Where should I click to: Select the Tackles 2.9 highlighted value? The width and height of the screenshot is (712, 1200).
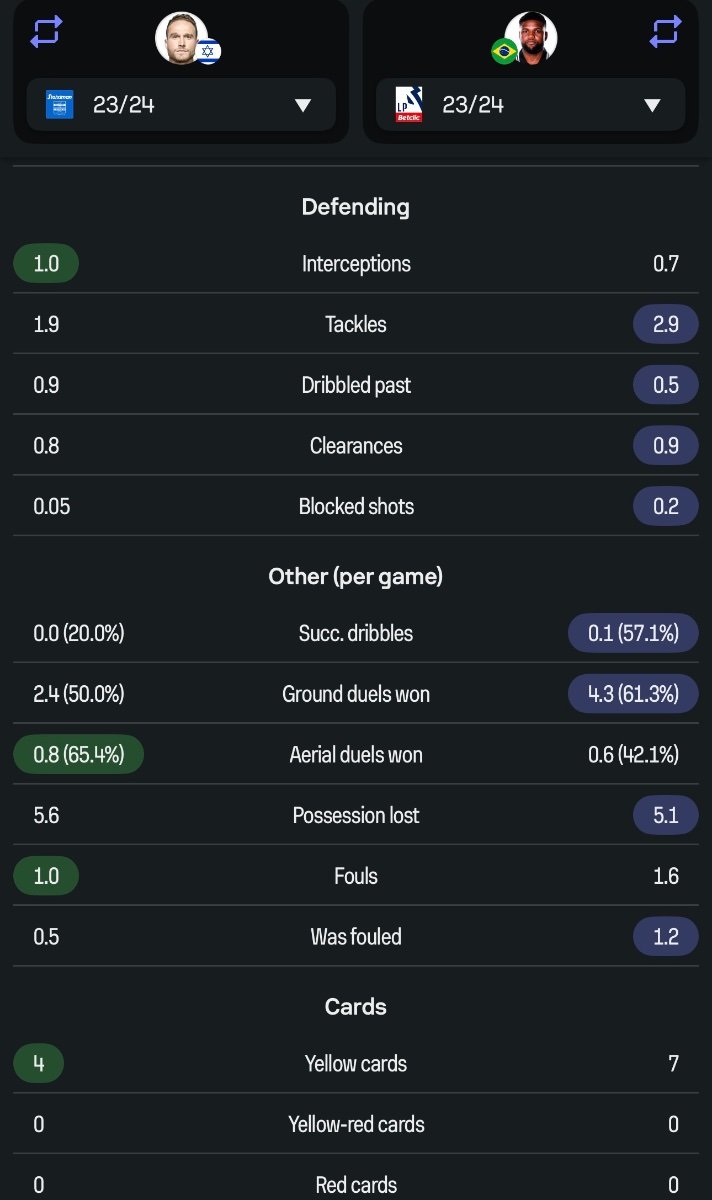666,324
